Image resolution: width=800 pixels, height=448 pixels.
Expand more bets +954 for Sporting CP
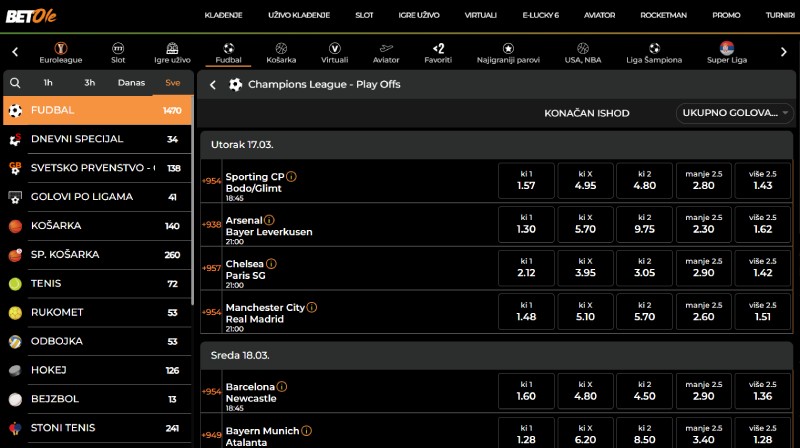(211, 181)
